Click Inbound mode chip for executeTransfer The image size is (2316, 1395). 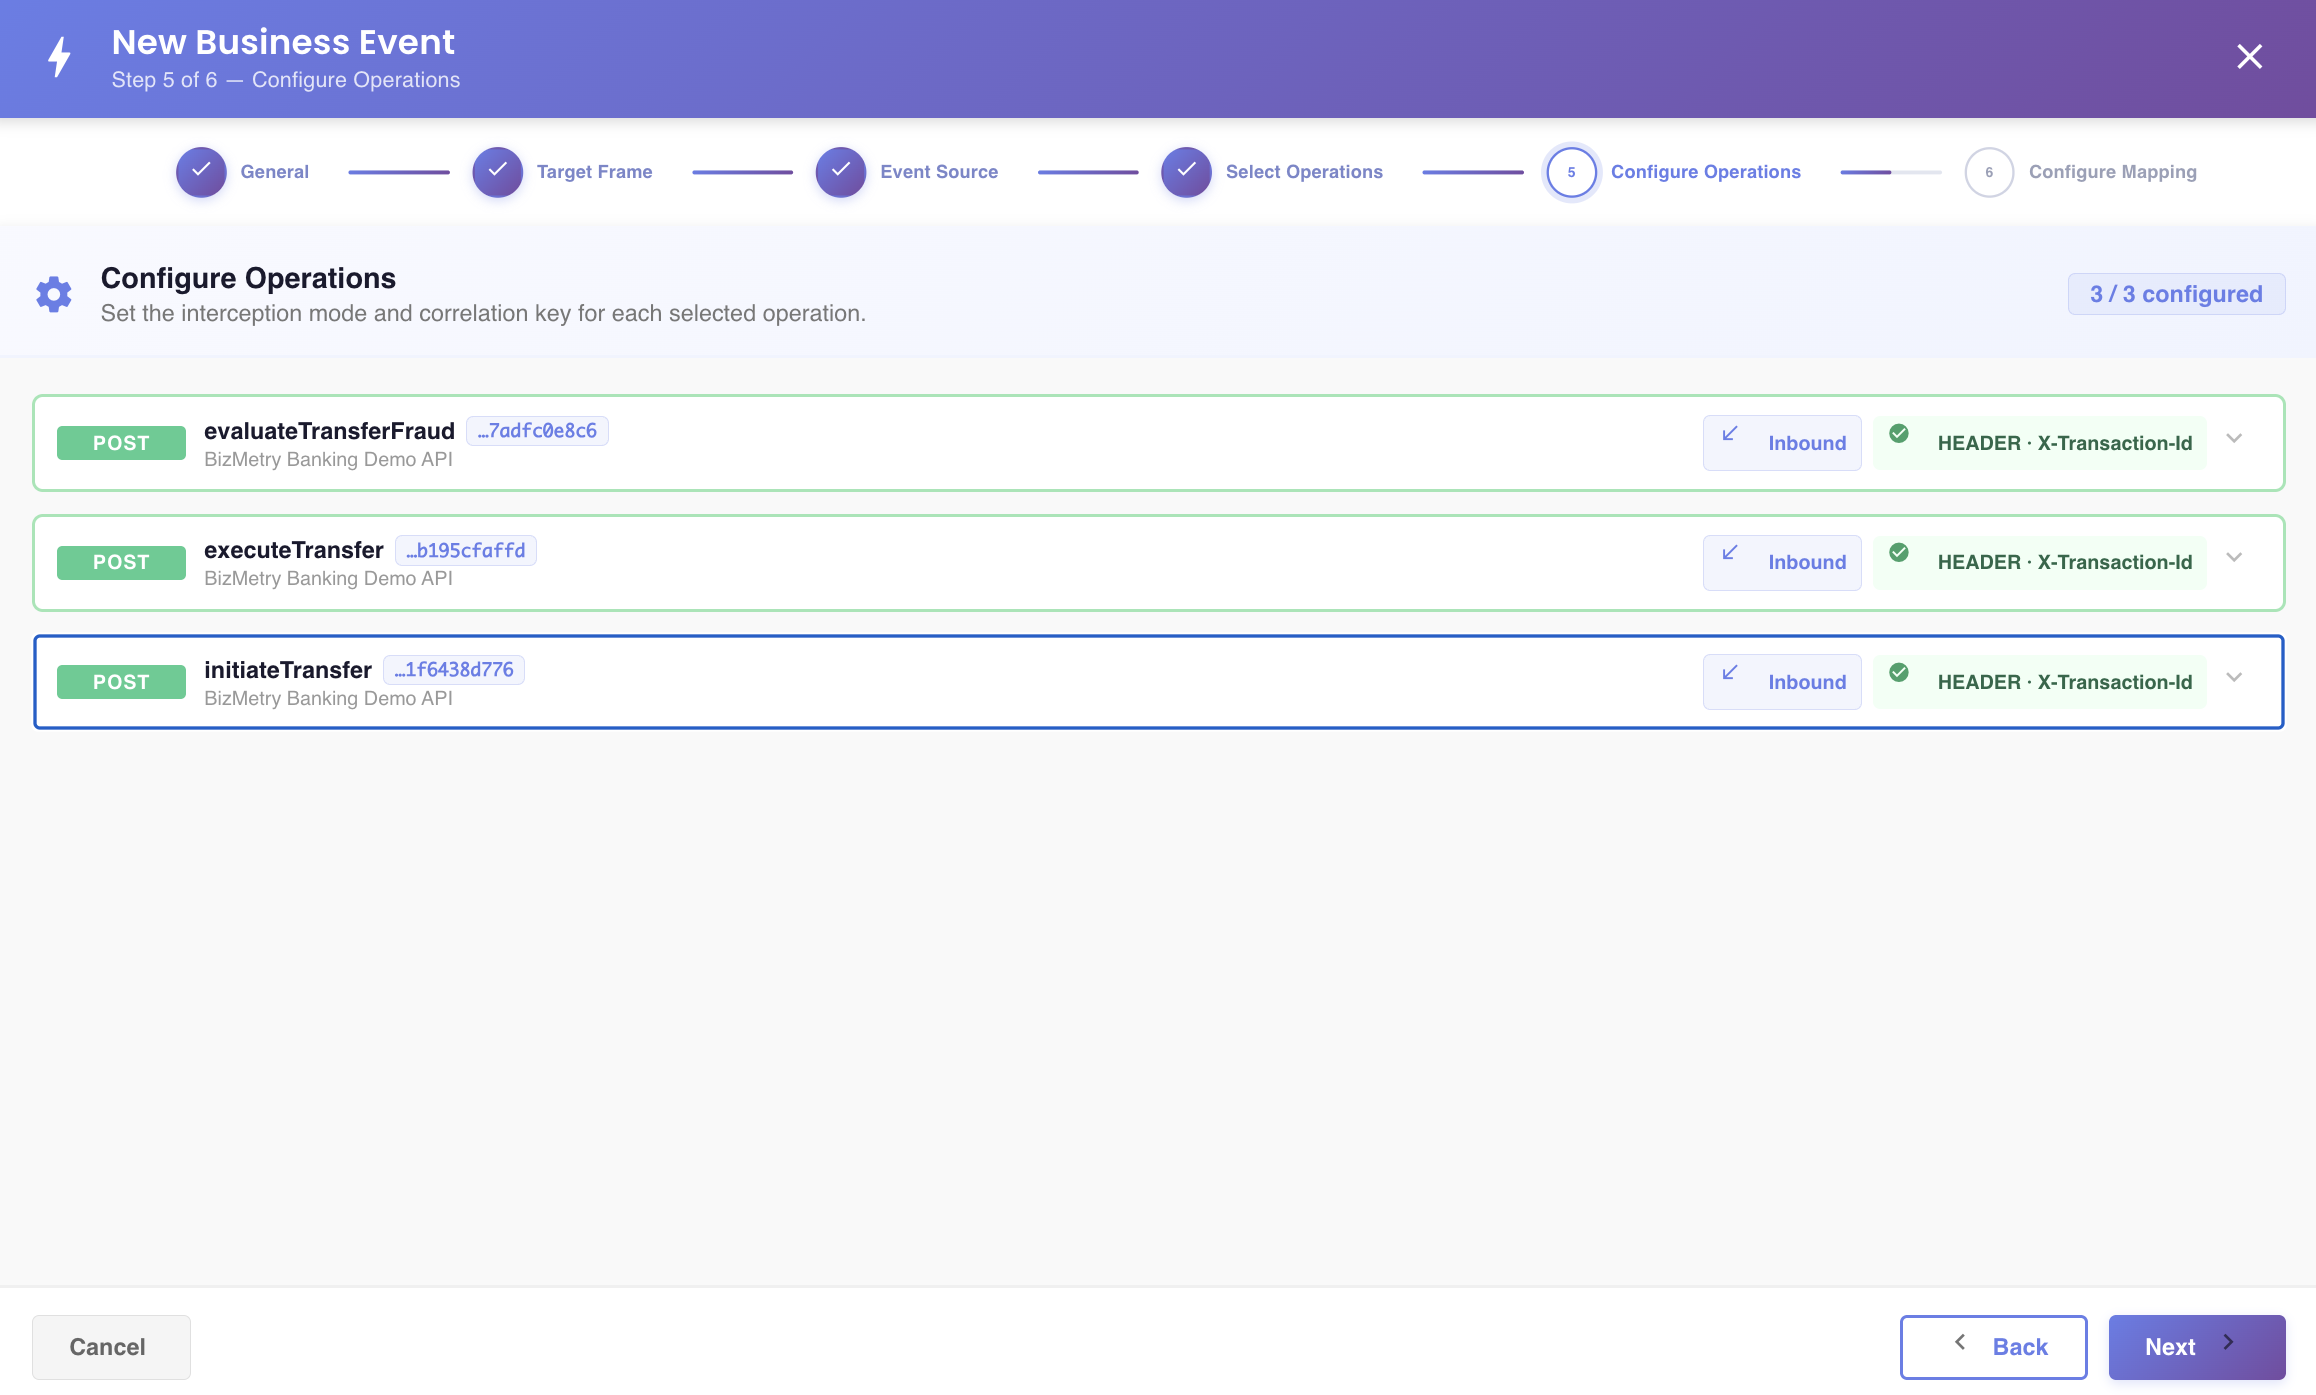[x=1782, y=562]
